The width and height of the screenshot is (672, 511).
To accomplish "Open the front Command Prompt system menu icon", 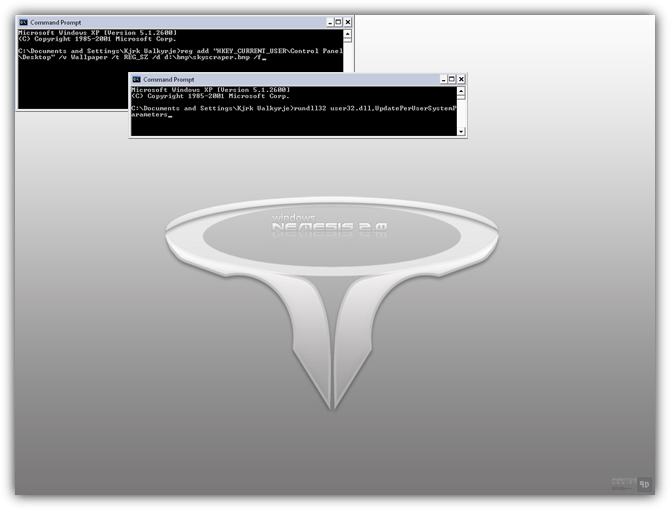I will click(136, 79).
